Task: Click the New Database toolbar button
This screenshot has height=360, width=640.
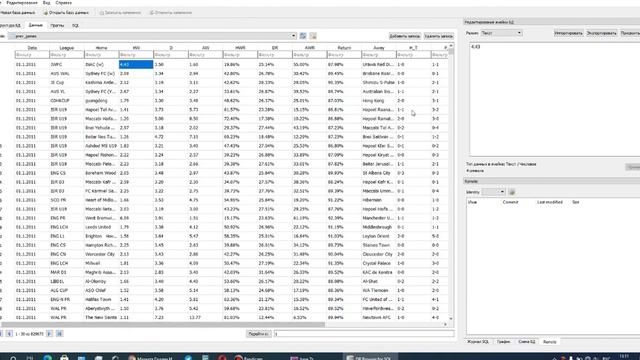Action: click(x=18, y=13)
